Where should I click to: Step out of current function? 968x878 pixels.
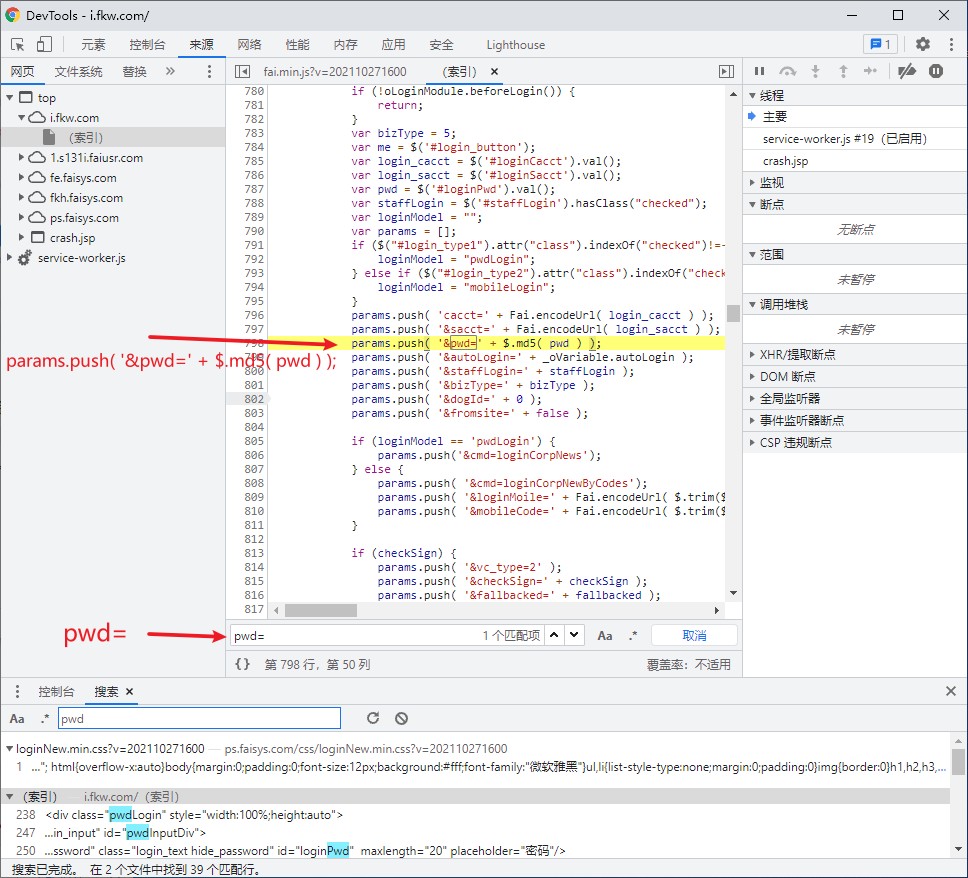click(843, 72)
